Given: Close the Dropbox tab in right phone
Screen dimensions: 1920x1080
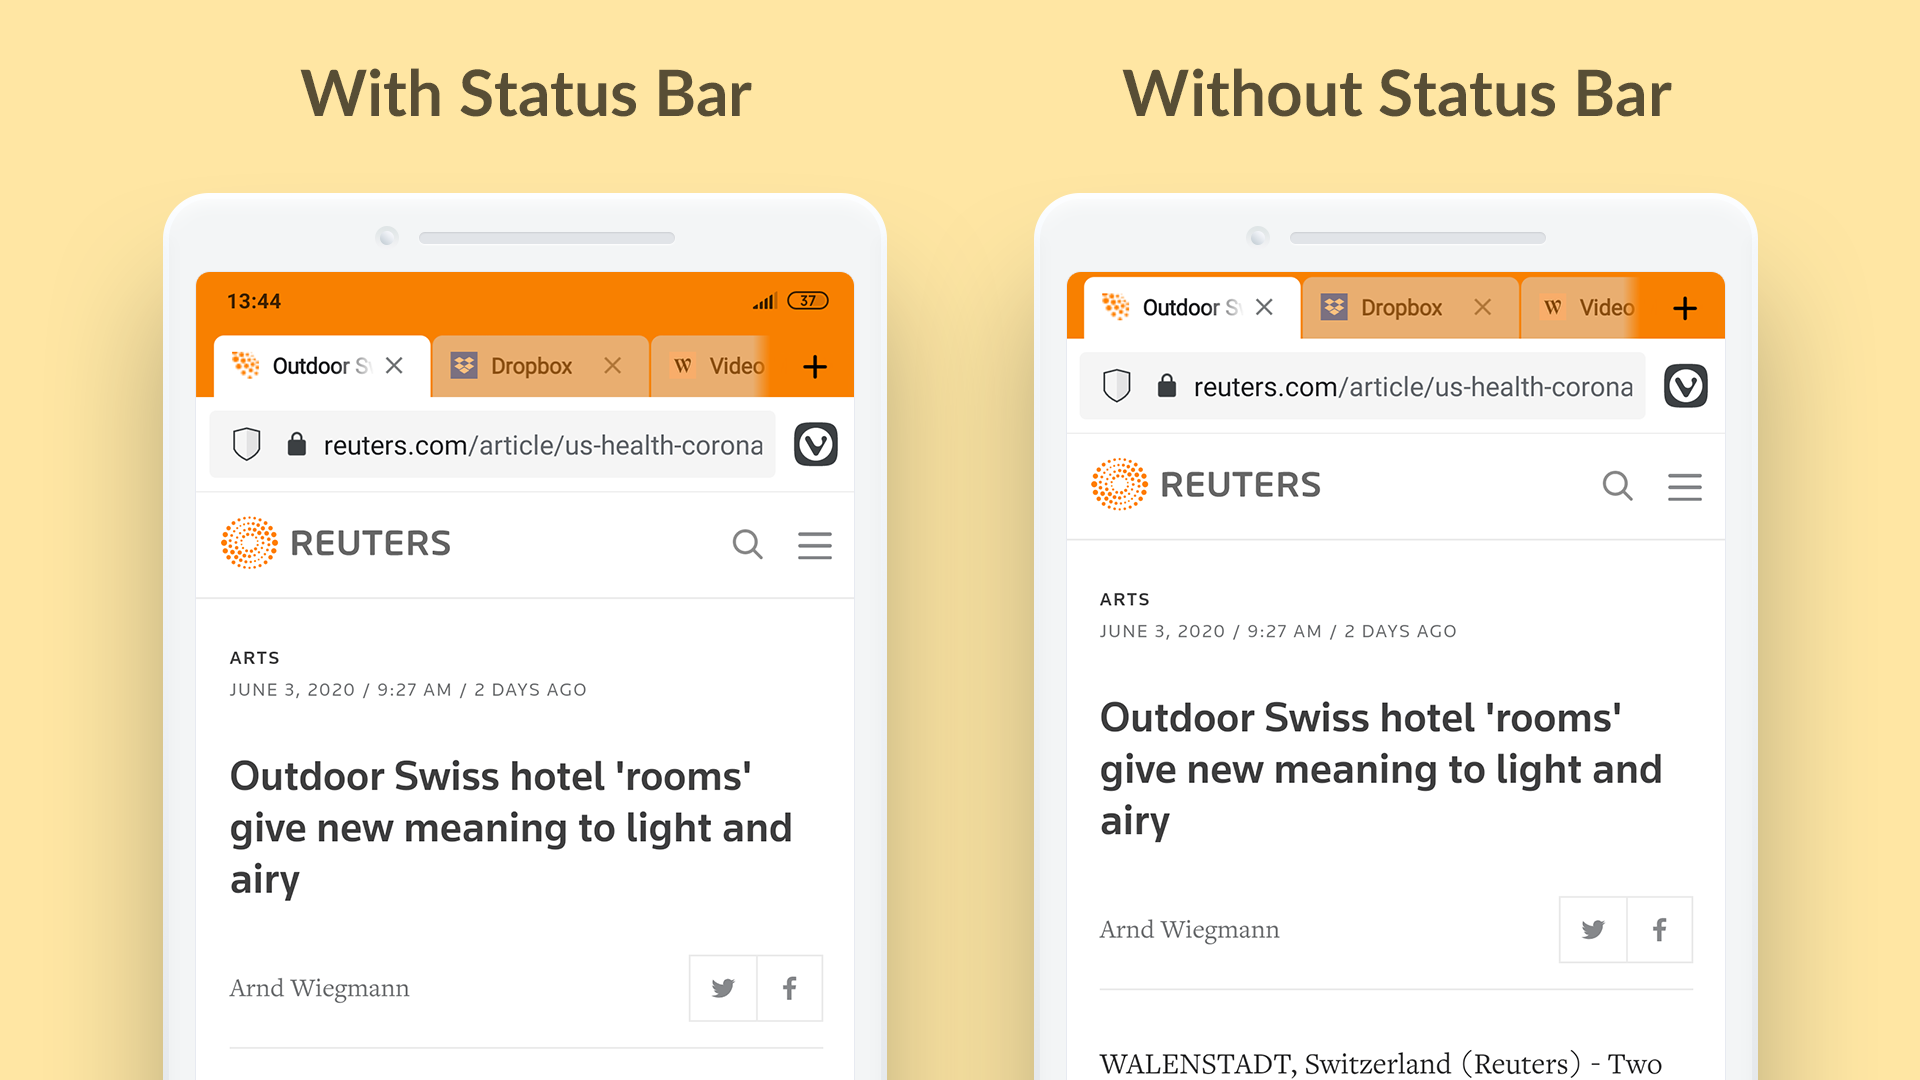Looking at the screenshot, I should 1483,307.
